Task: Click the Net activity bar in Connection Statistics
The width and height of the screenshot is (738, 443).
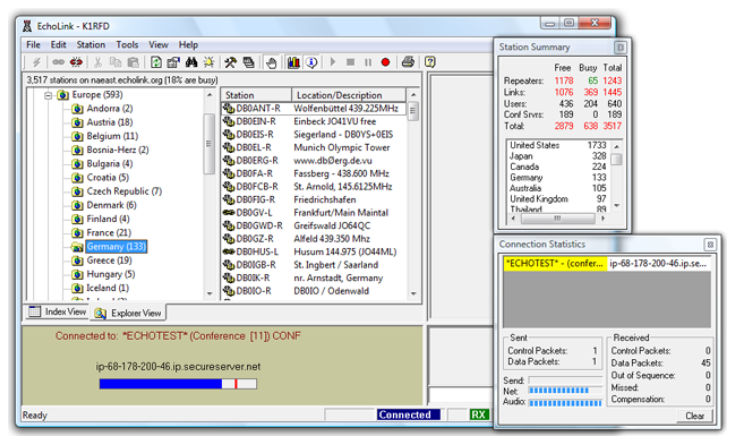Action: [x=565, y=390]
